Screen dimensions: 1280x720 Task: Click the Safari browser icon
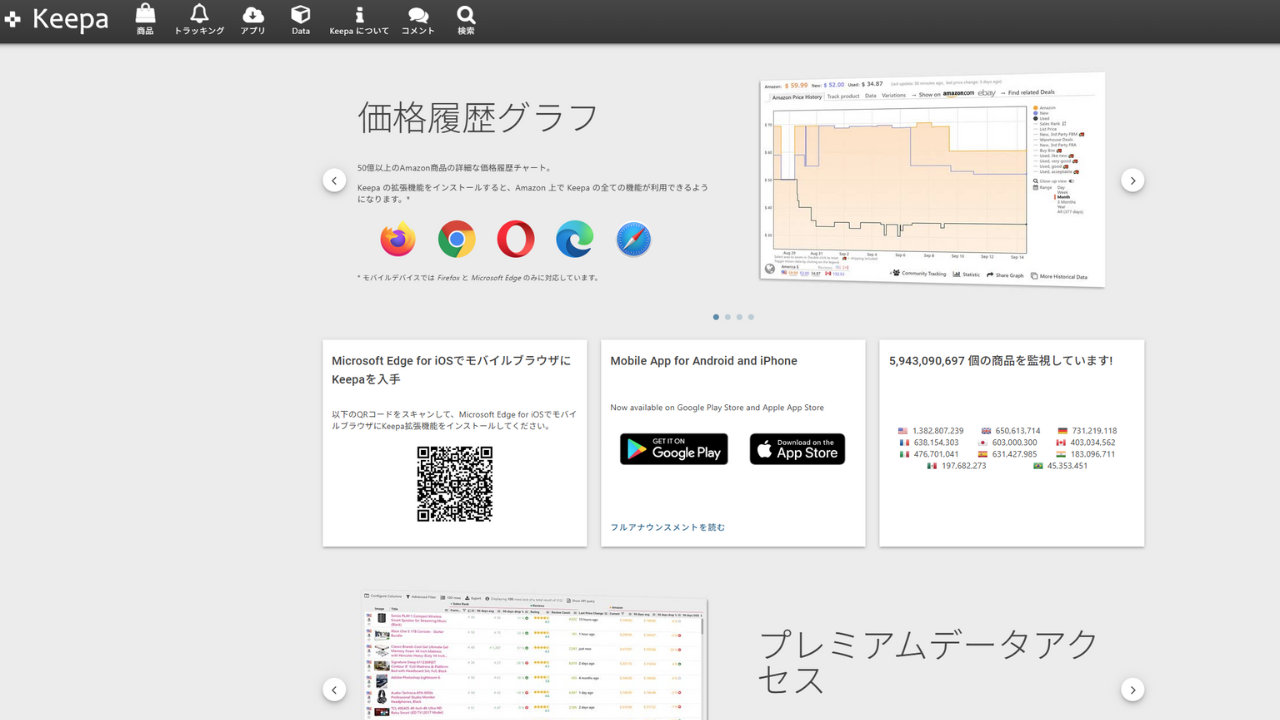pos(633,240)
